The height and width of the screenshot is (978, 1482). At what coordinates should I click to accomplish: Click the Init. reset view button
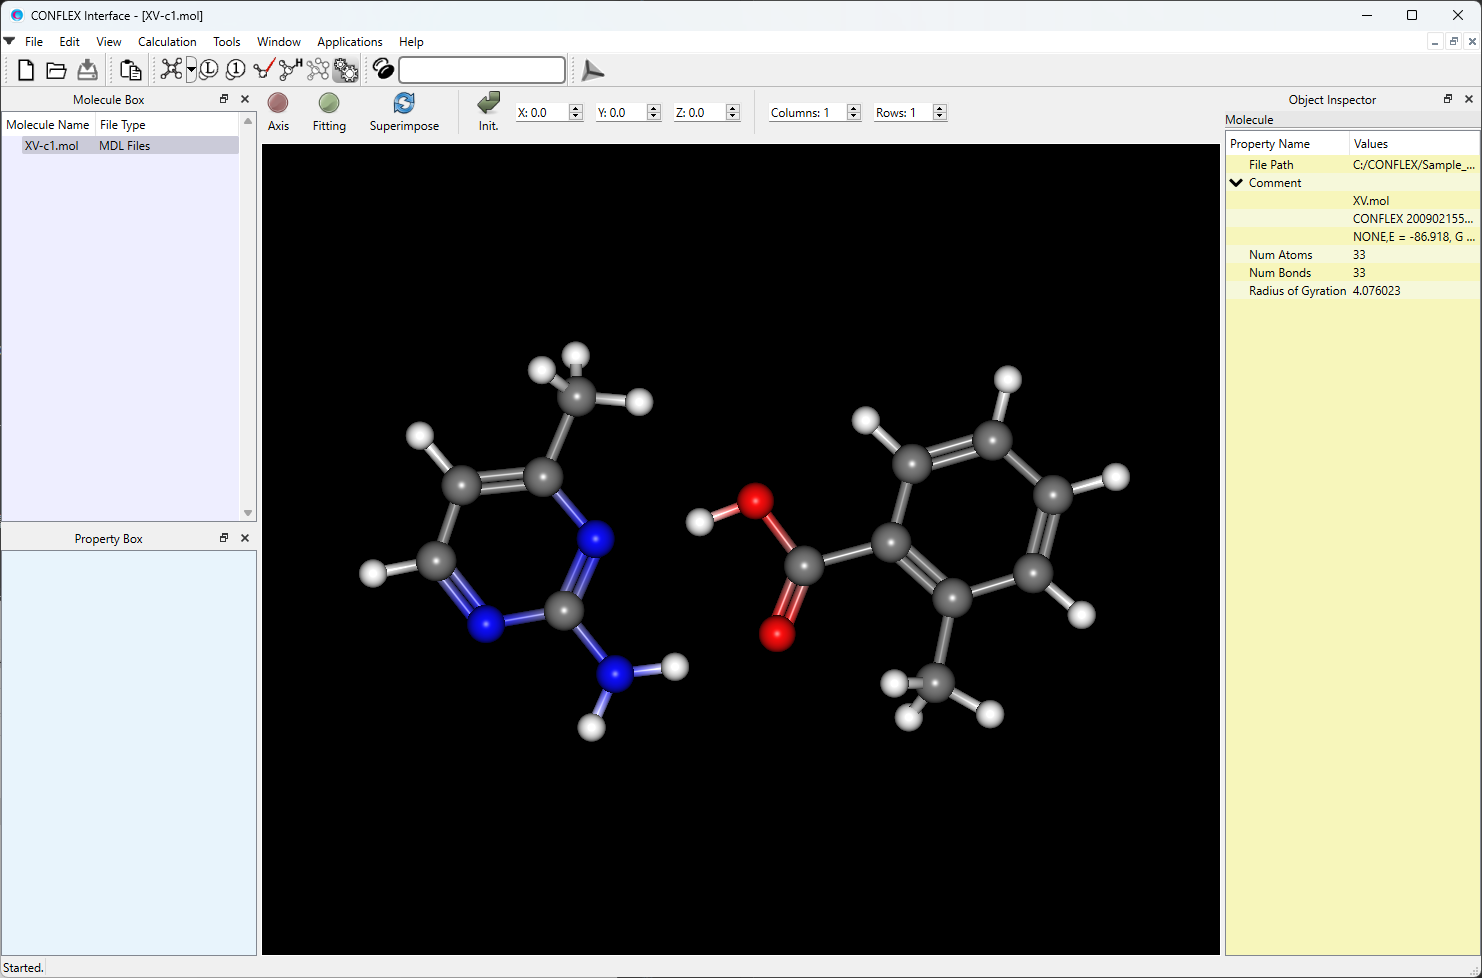pos(488,112)
